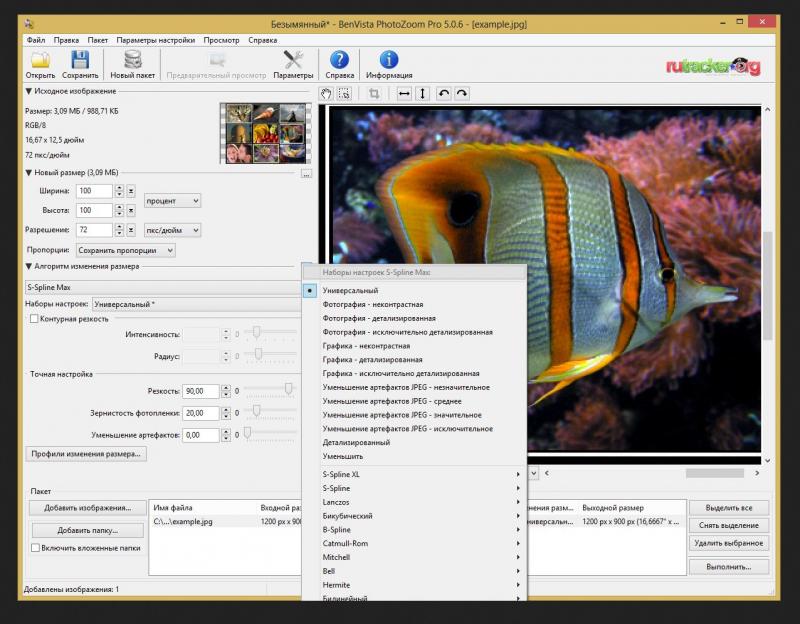Viewport: 800px width, 624px height.
Task: Collapse the Новый размер section
Action: point(29,173)
